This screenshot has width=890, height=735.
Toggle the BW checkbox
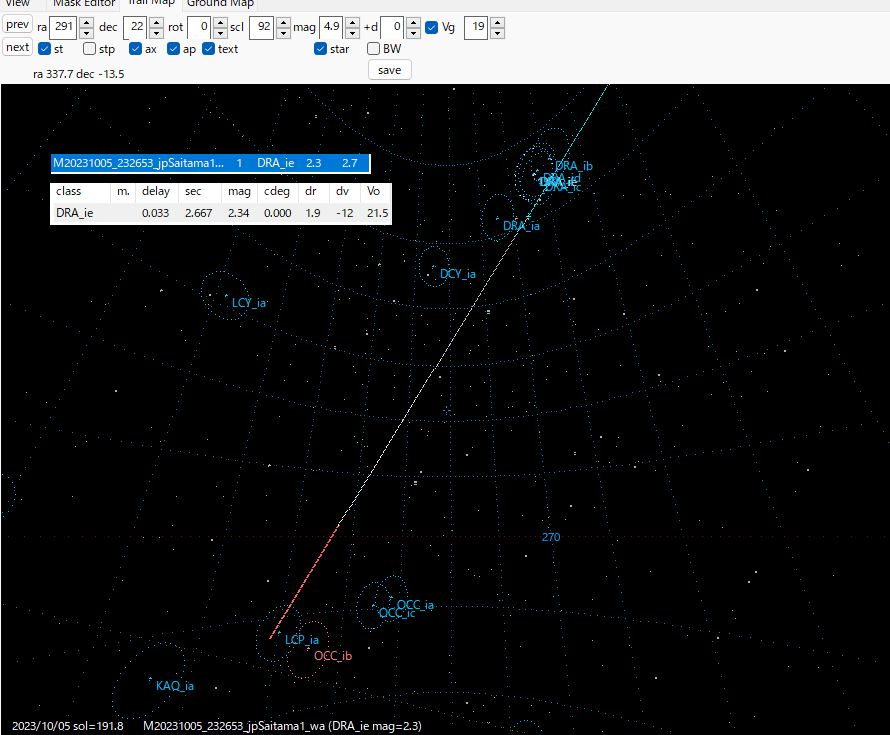pyautogui.click(x=373, y=48)
